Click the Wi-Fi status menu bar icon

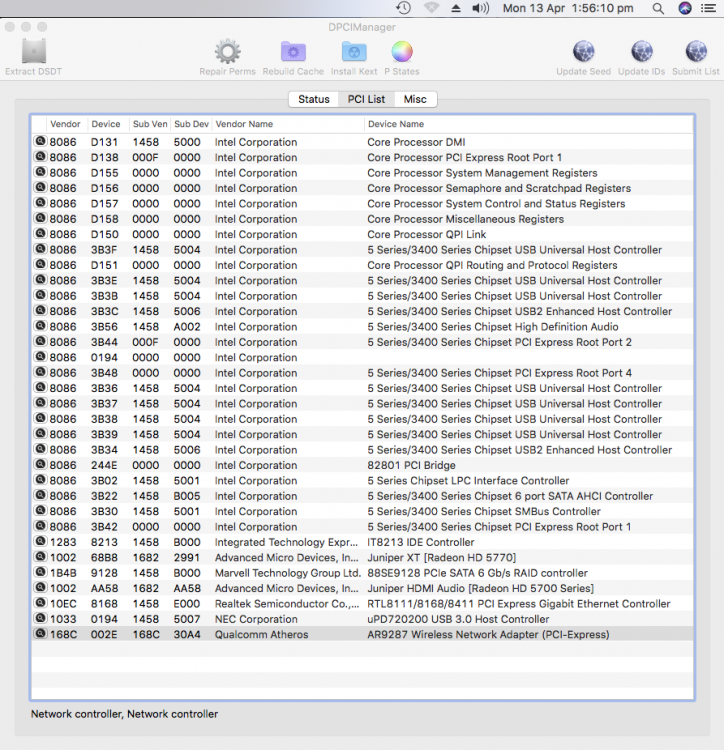[431, 8]
